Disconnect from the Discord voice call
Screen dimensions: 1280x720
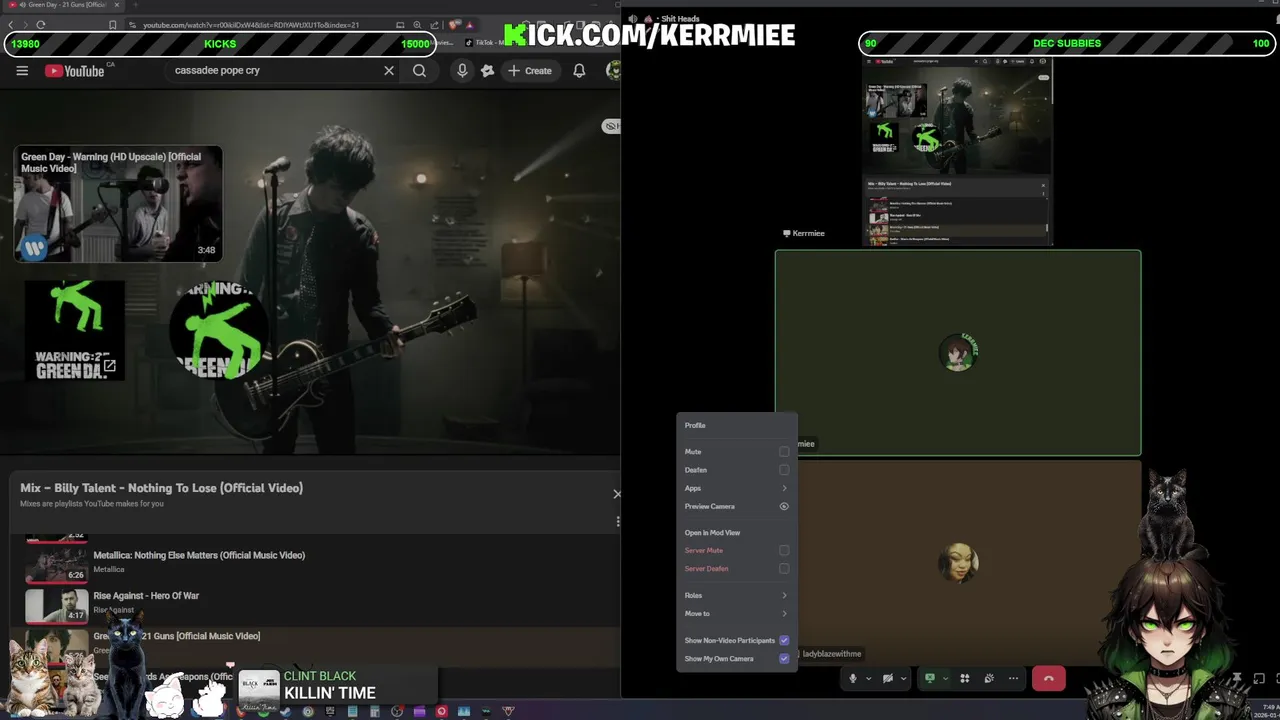coord(1048,679)
